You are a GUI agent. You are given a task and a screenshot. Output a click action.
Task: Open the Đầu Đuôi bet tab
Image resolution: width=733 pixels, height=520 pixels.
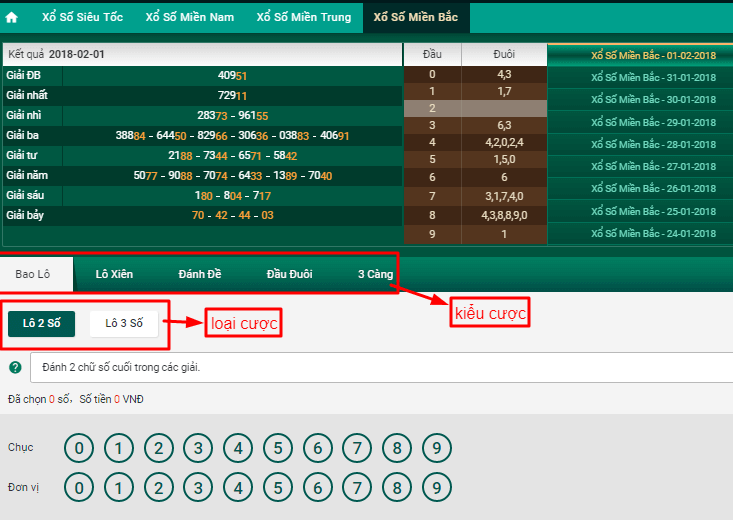tap(289, 274)
